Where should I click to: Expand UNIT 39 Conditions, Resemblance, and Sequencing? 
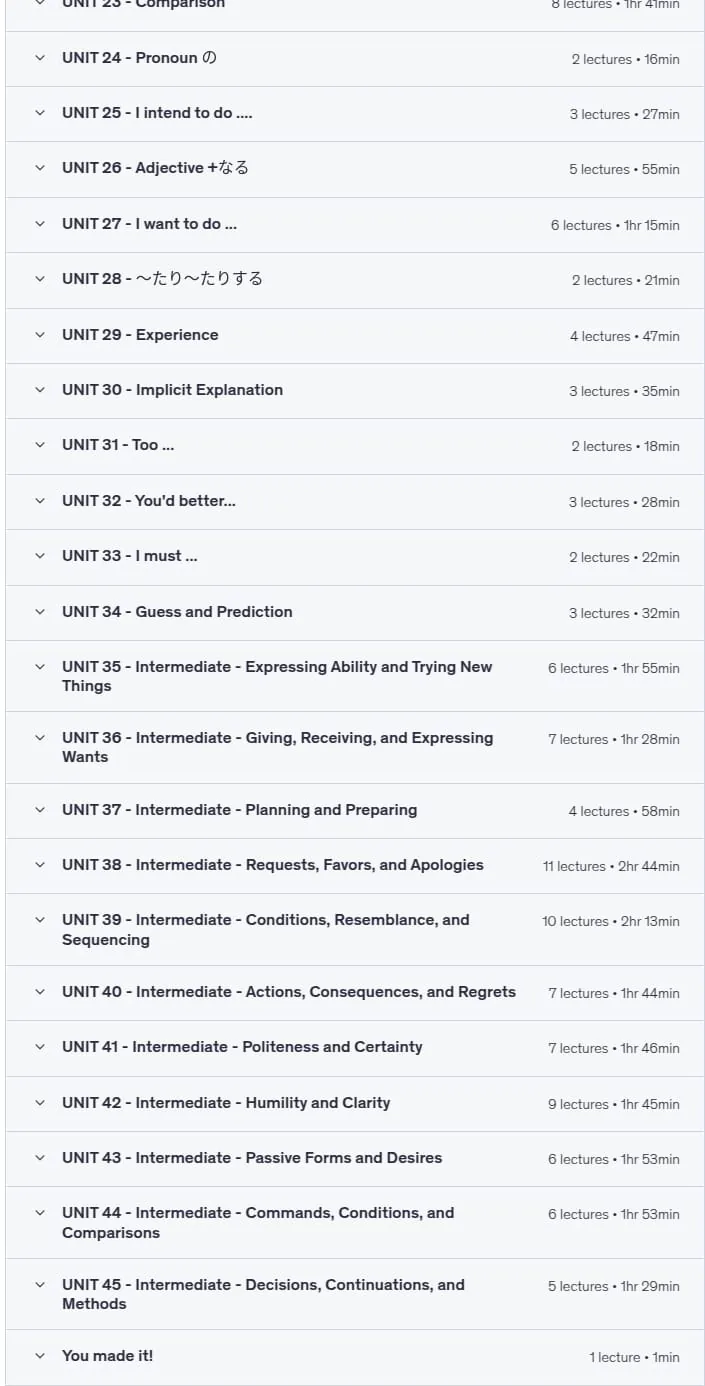355,930
